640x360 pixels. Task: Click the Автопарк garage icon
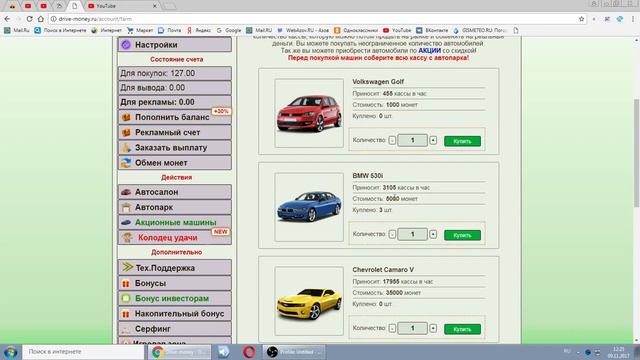pyautogui.click(x=126, y=207)
